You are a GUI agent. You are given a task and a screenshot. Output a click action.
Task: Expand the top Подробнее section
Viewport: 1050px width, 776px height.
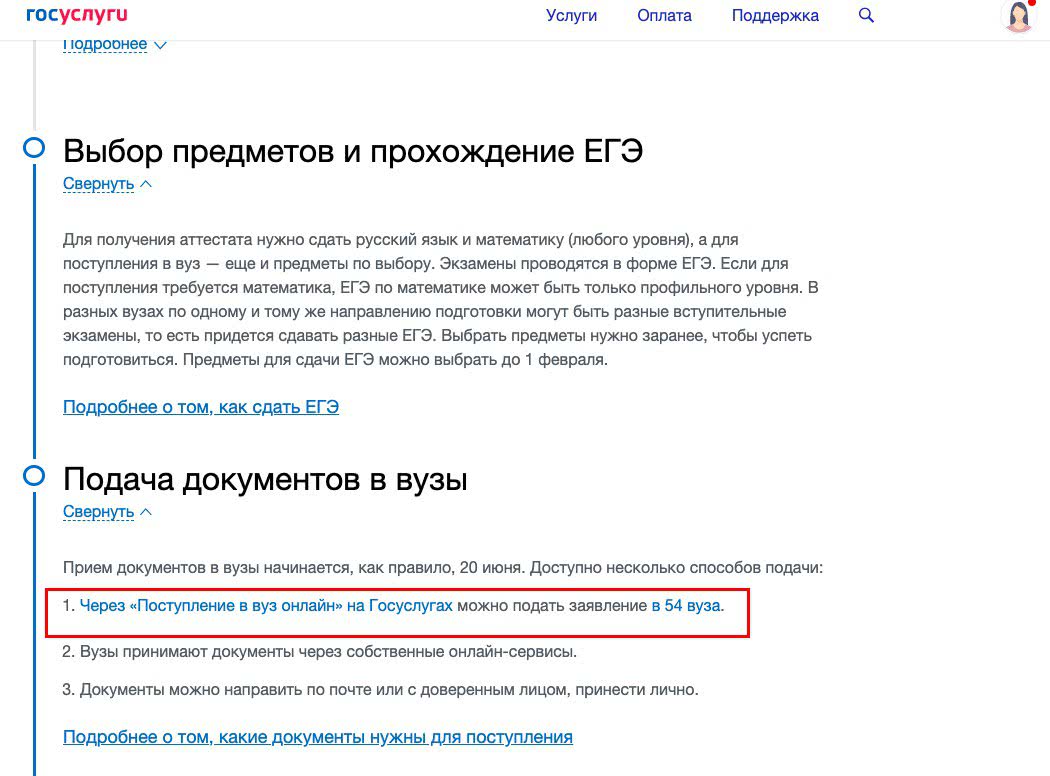point(105,44)
